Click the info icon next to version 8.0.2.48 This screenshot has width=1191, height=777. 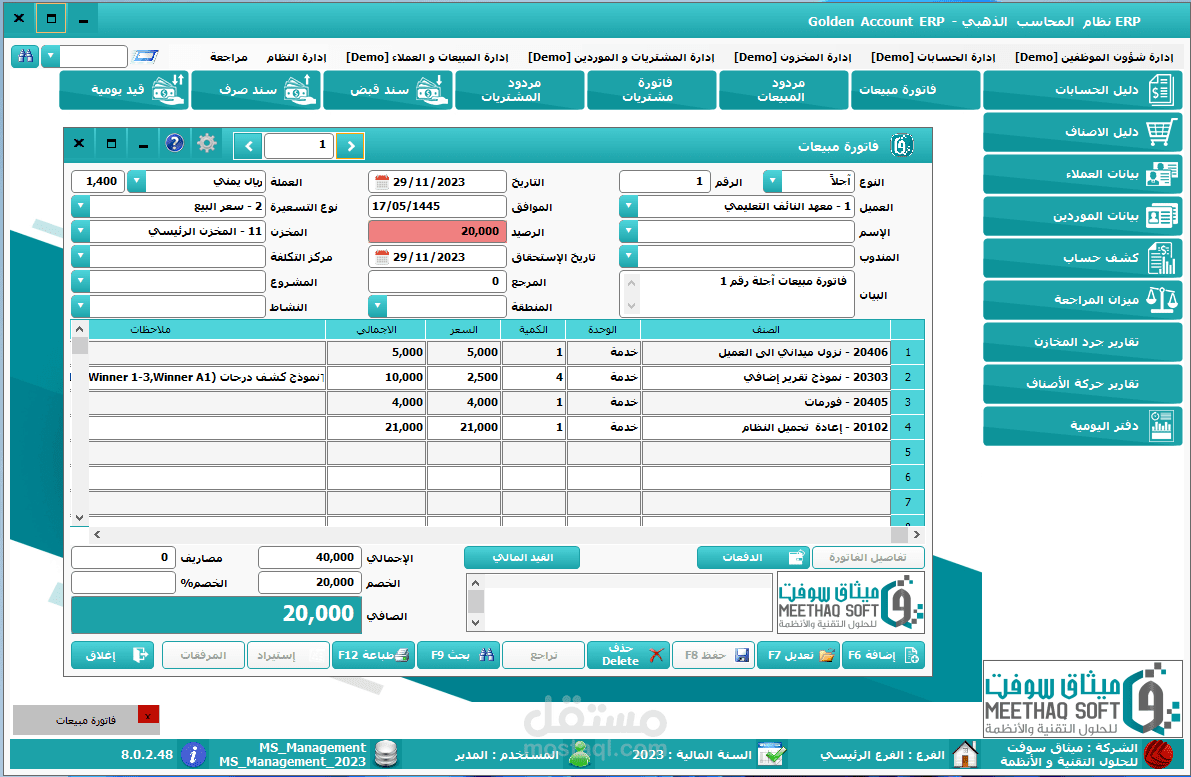[x=194, y=755]
